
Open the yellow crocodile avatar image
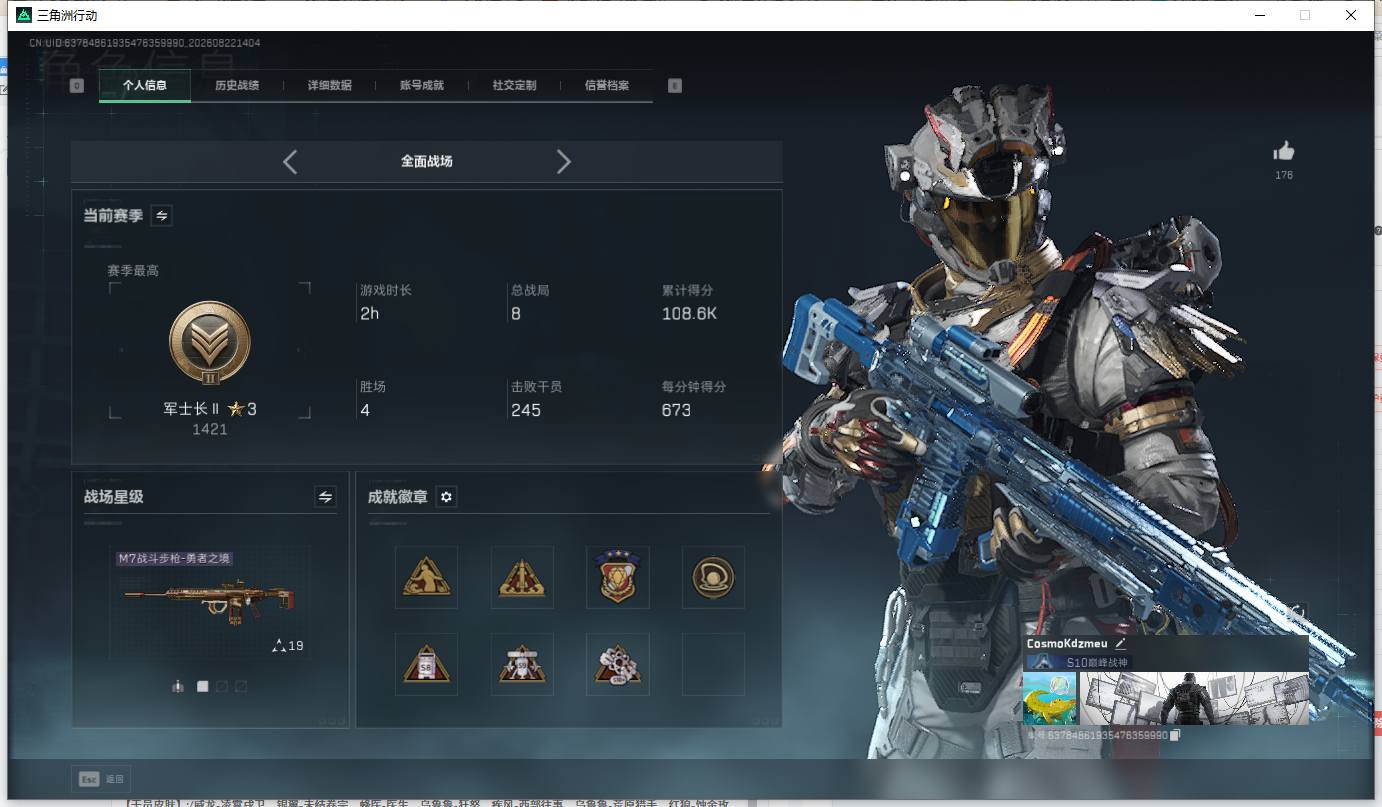tap(1050, 698)
